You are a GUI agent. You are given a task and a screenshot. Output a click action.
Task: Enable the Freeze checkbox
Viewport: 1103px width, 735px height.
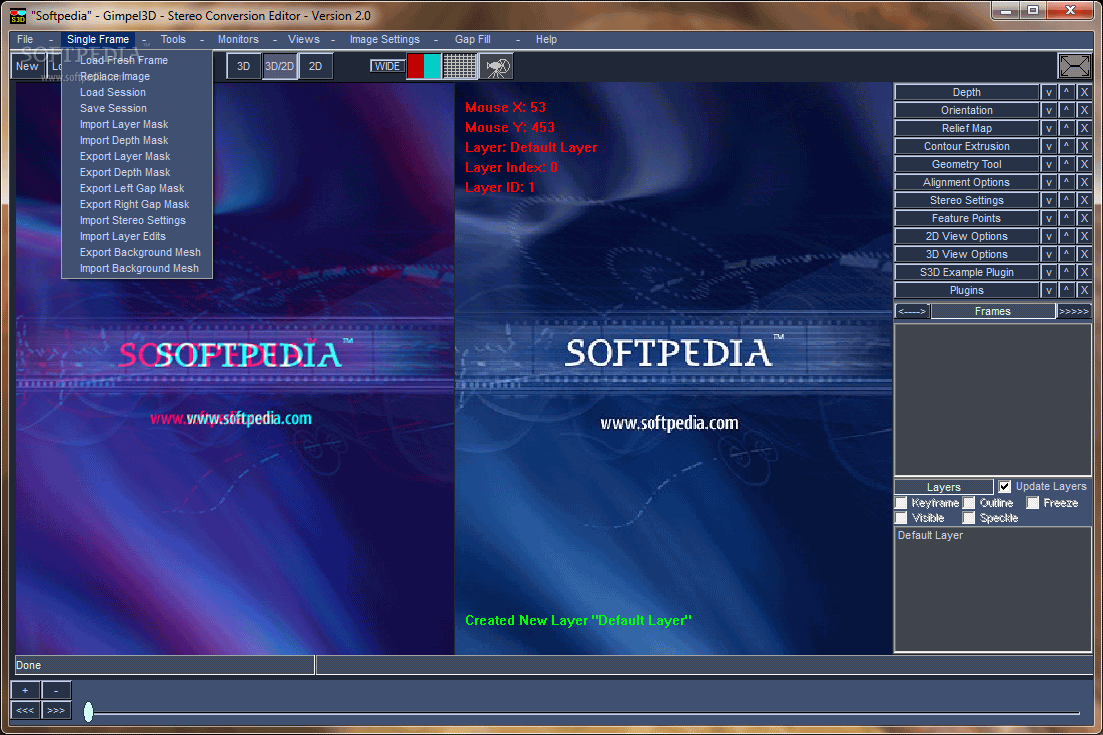coord(1033,503)
